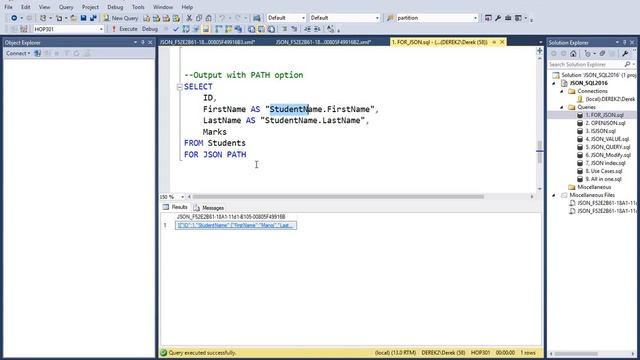Click the Navigate Backward icon

[14, 18]
